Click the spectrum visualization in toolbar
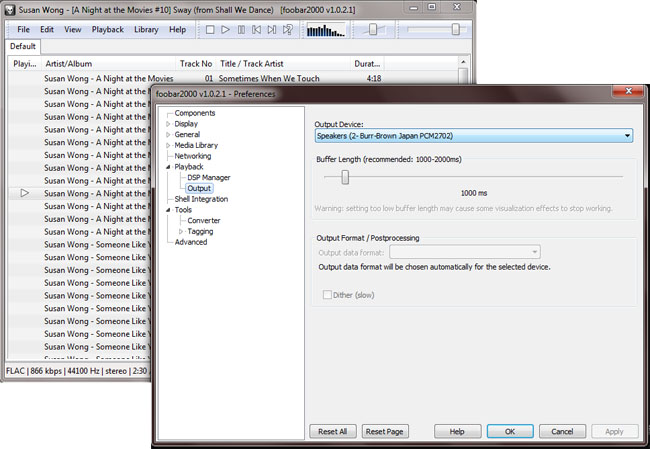The height and width of the screenshot is (449, 650). click(326, 30)
